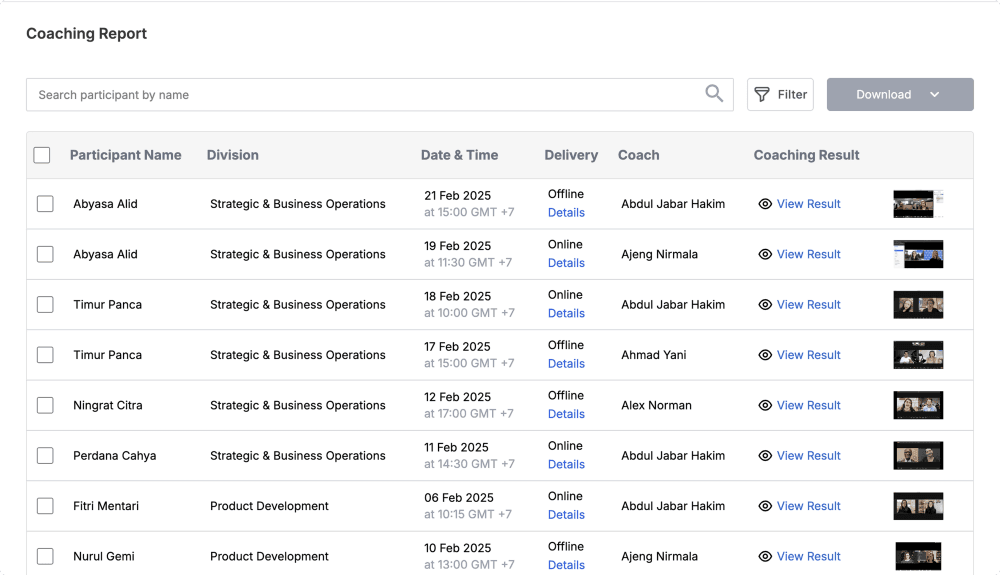Viewport: 1000px width, 575px height.
Task: Click the funnel icon on Filter button
Action: (762, 94)
